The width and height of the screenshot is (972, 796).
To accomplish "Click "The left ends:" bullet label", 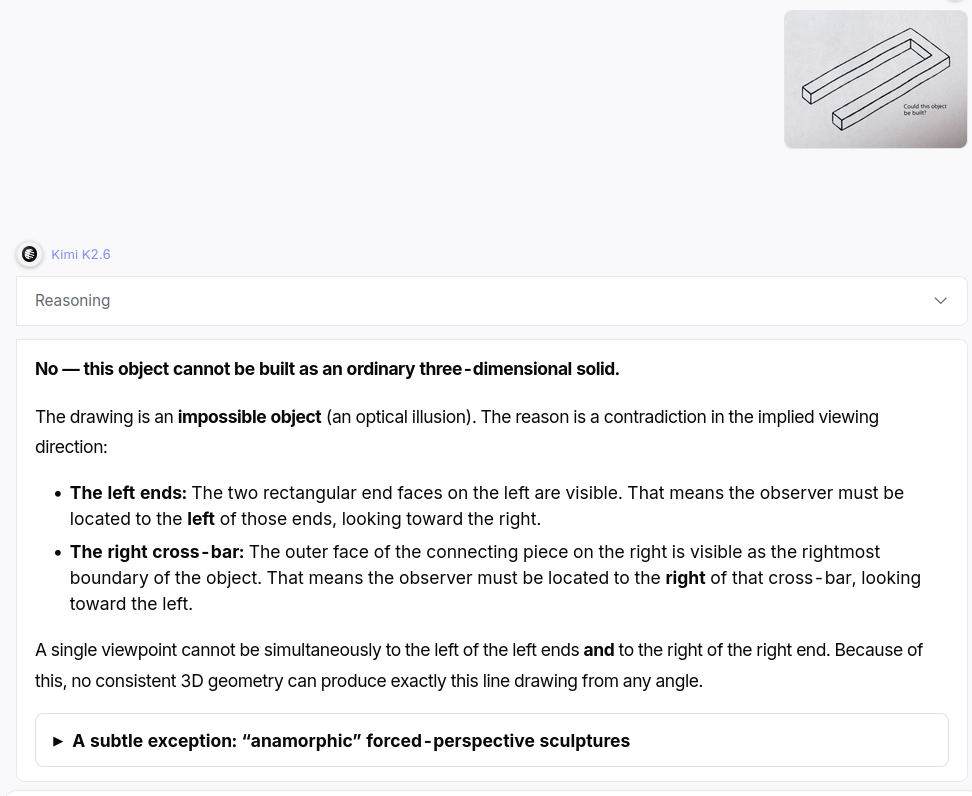I will click(x=128, y=493).
